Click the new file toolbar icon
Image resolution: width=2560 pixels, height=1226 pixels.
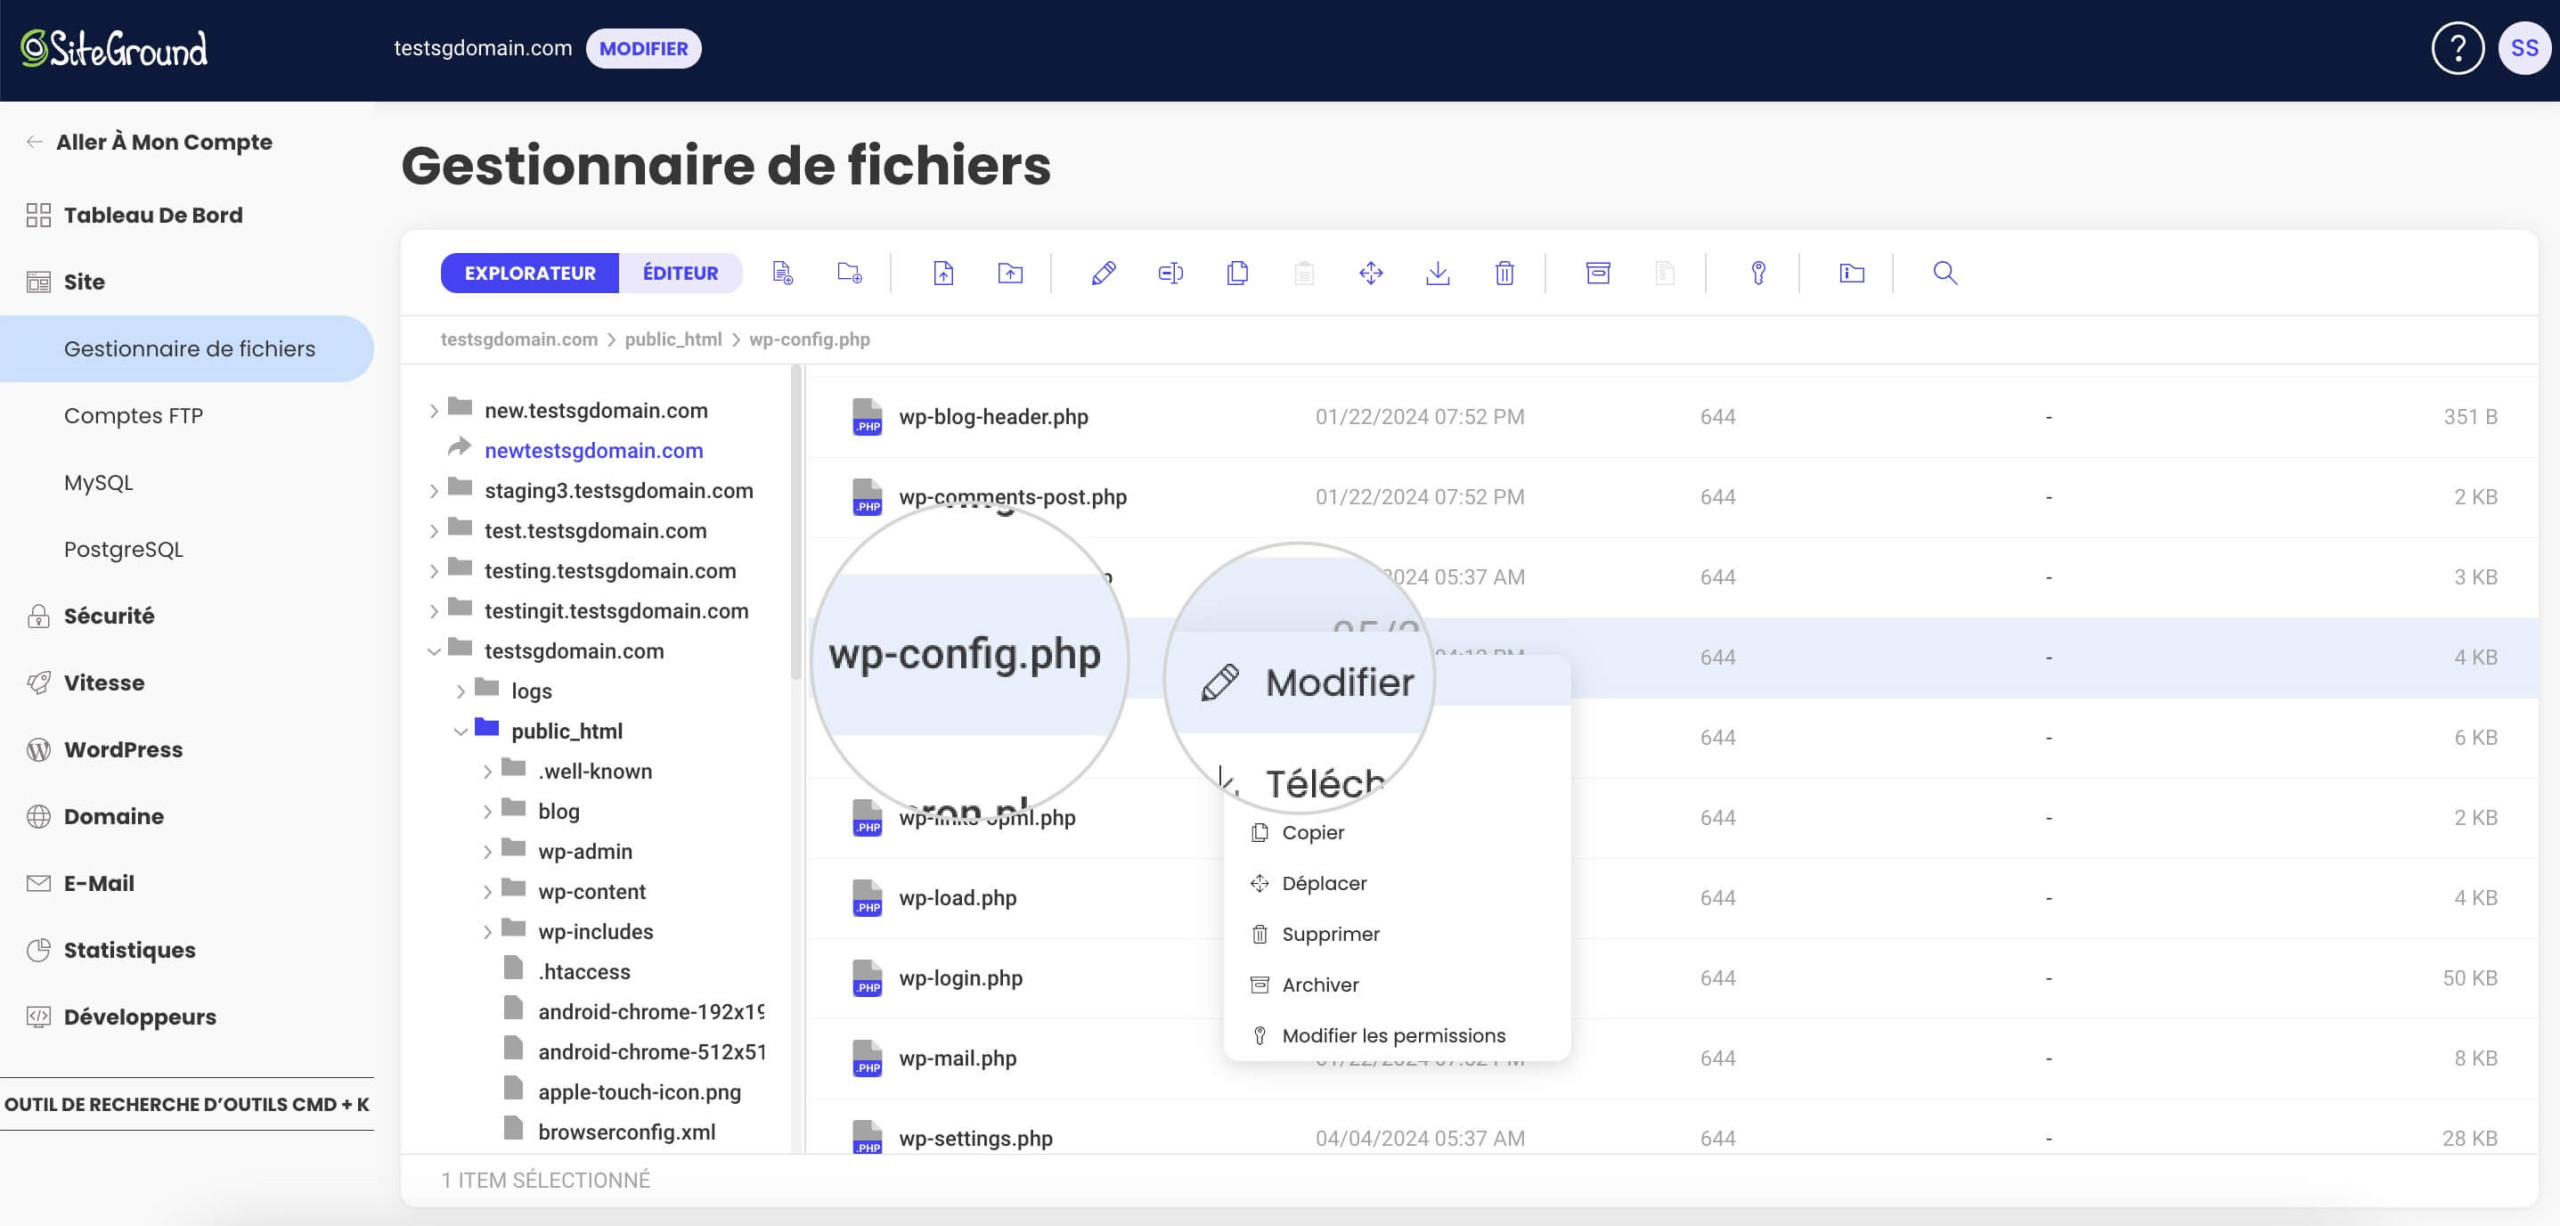tap(783, 273)
